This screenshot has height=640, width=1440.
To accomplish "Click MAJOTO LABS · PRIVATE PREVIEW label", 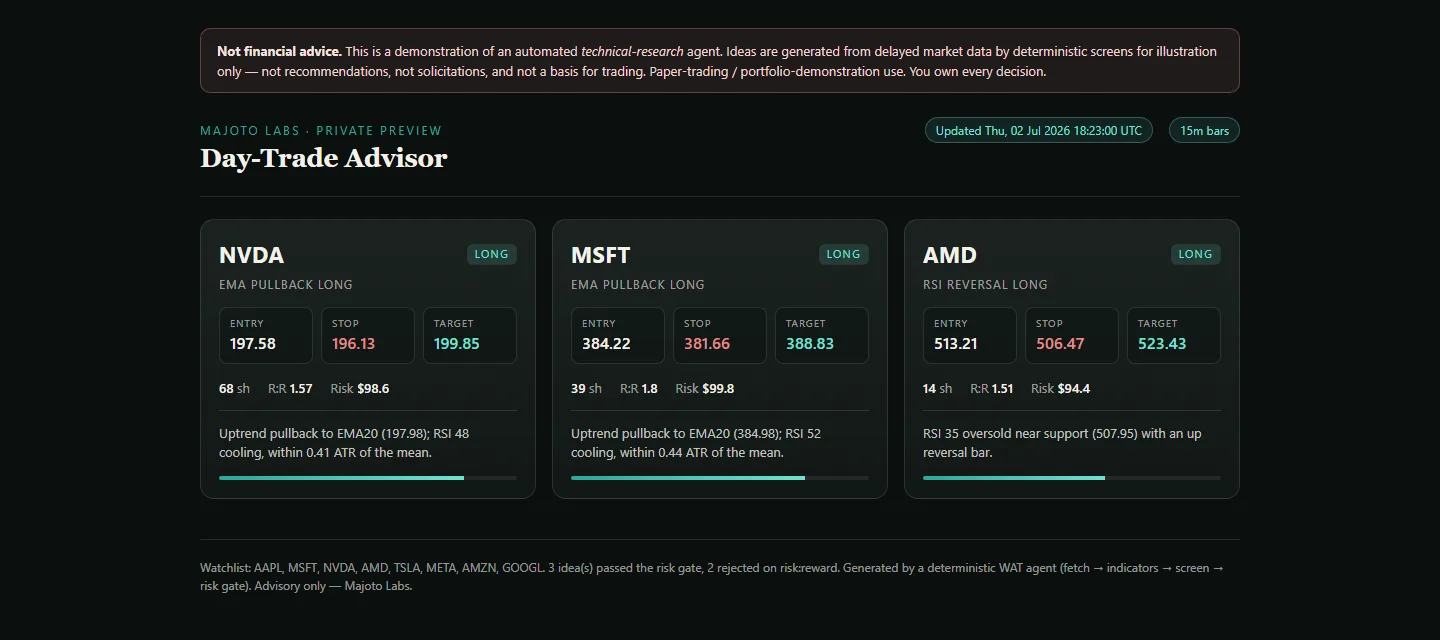I will tap(321, 131).
